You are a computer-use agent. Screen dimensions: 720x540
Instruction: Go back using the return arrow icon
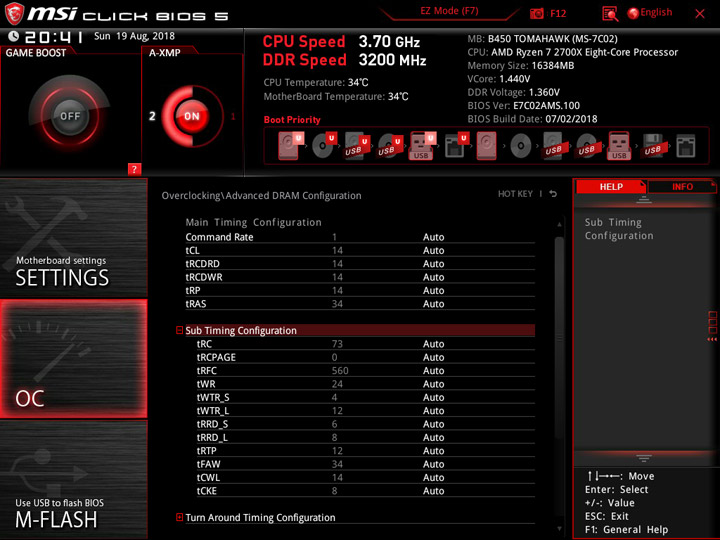pyautogui.click(x=553, y=194)
